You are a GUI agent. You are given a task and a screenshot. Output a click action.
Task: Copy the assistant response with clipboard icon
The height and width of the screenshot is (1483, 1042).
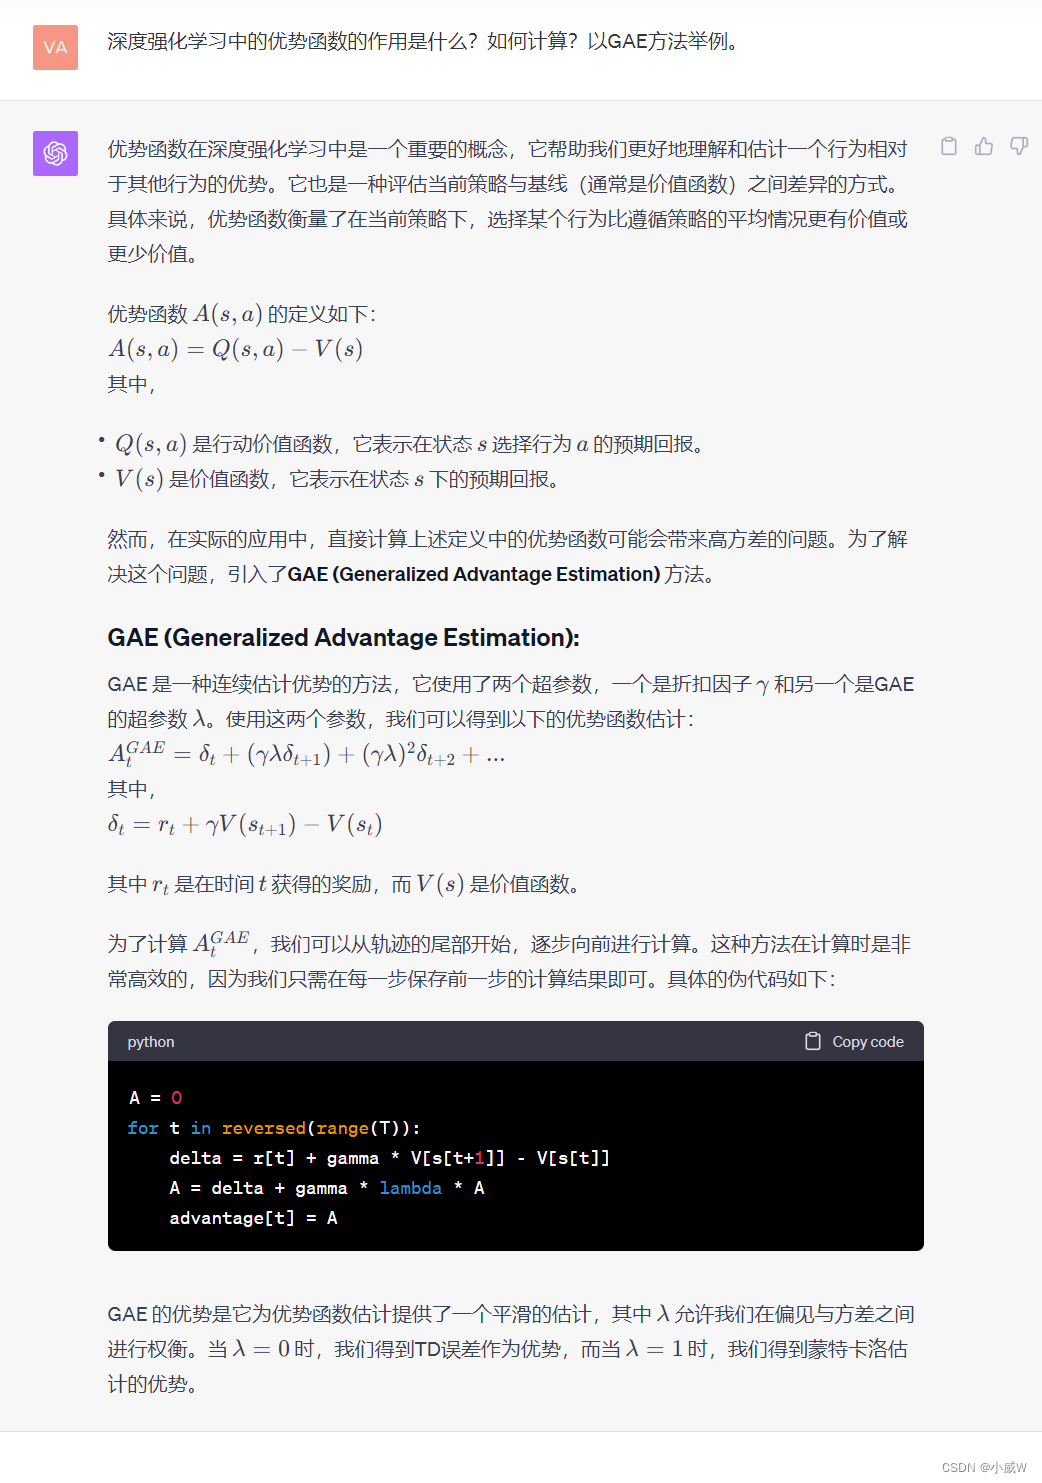949,146
